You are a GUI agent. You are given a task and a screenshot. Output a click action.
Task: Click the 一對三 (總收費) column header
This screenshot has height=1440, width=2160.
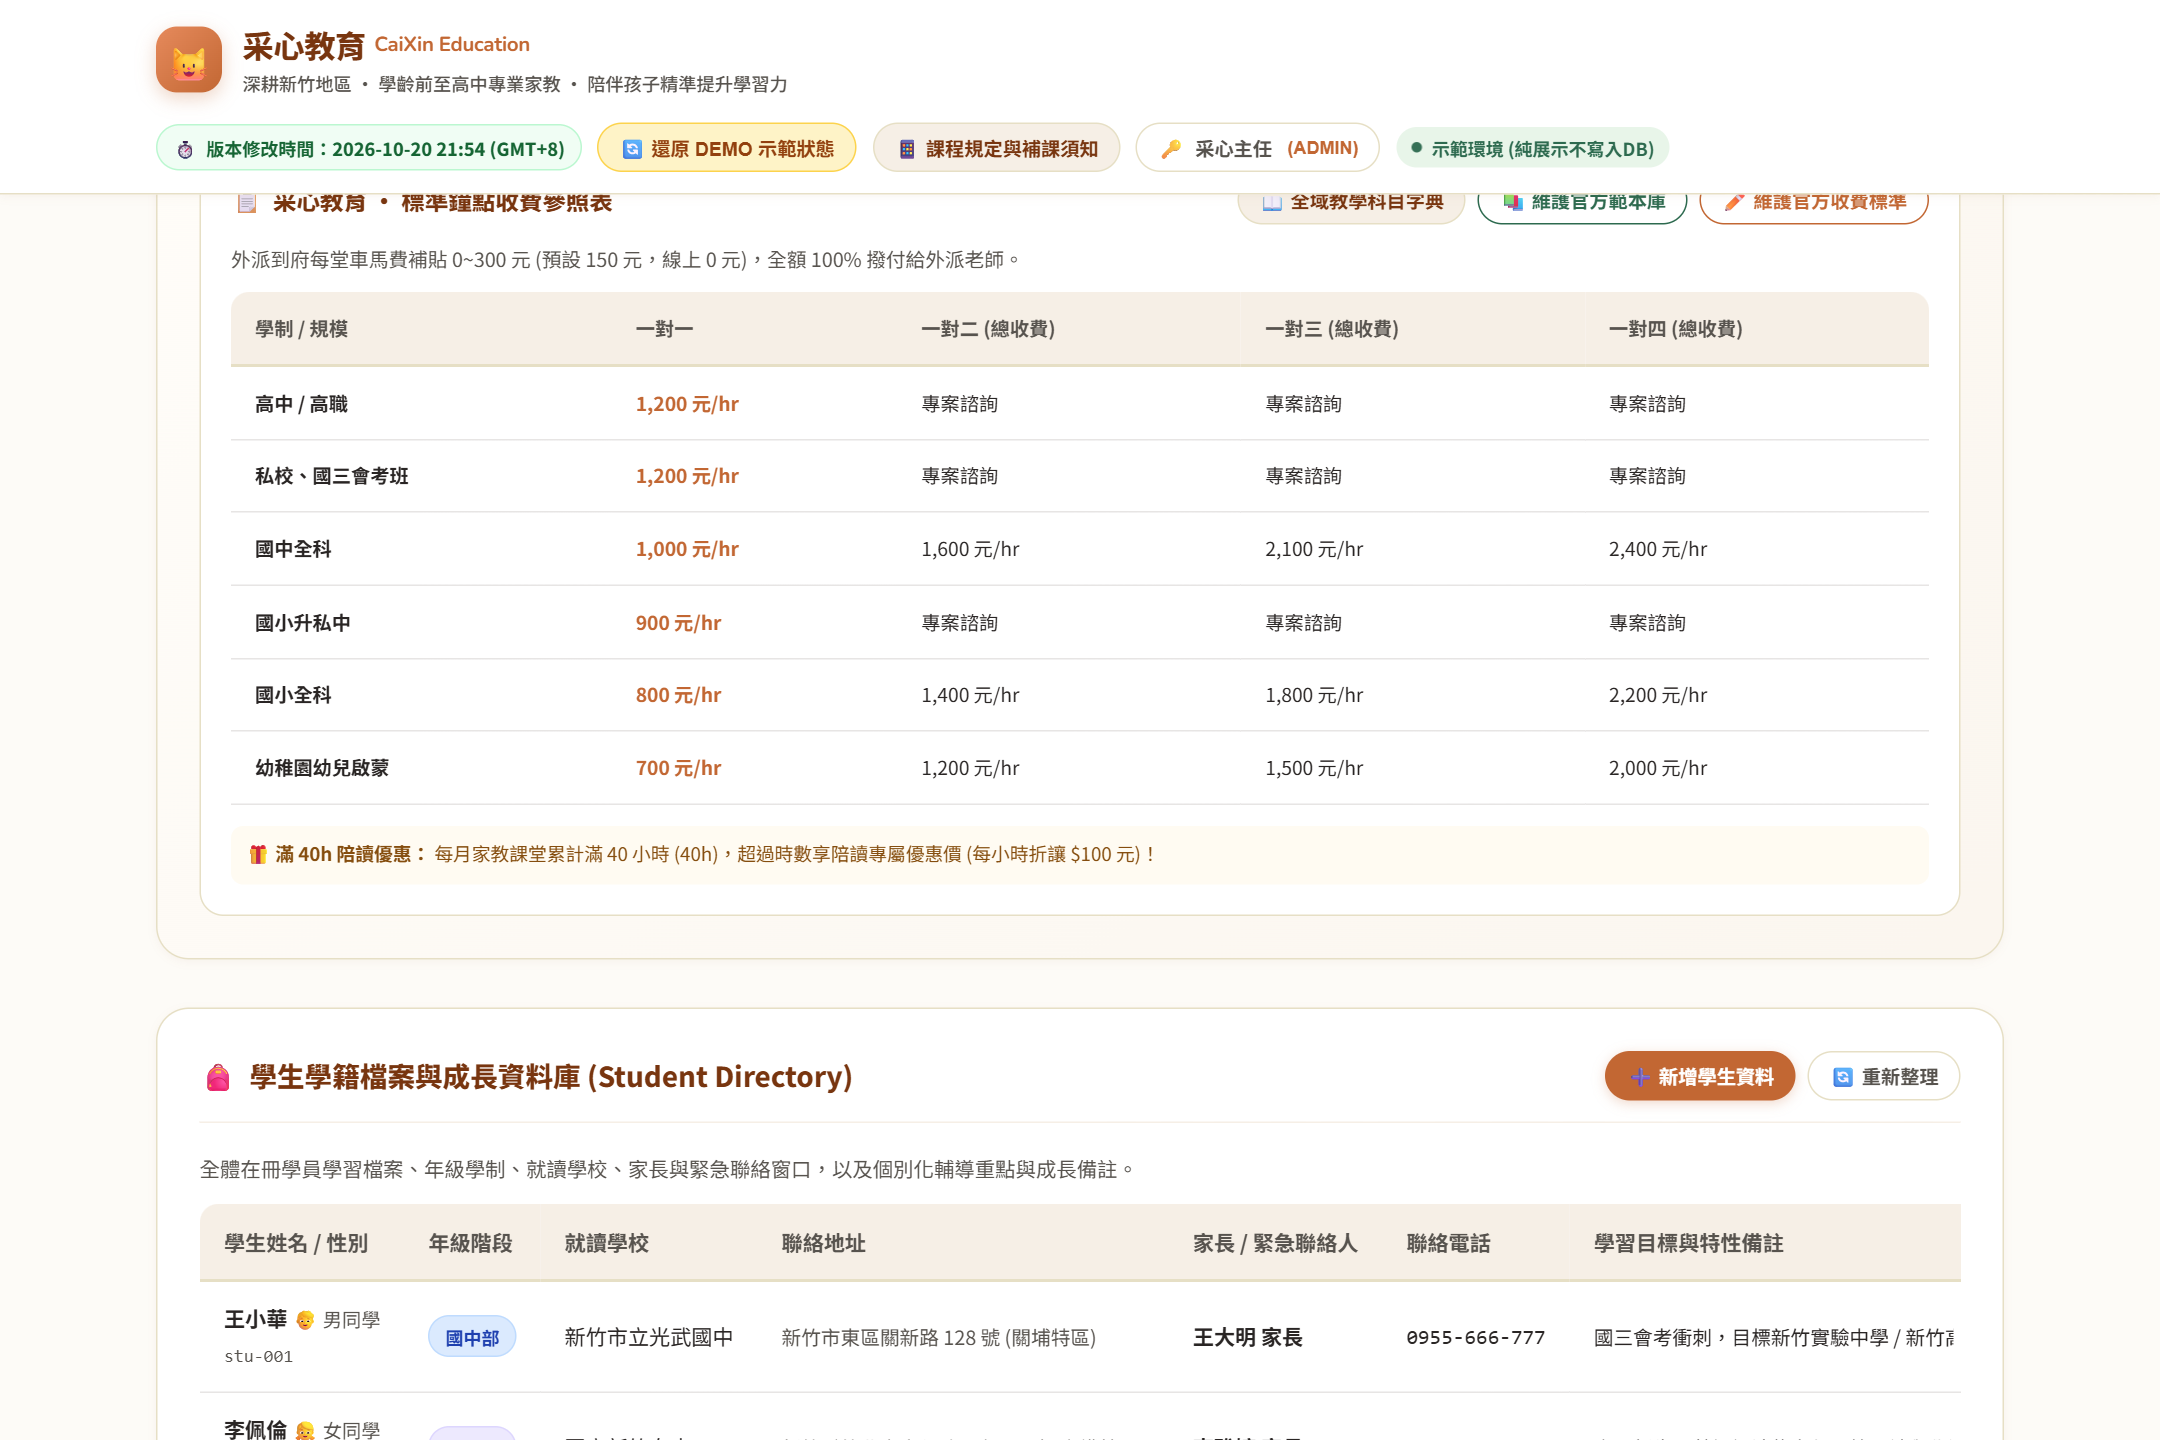[1332, 329]
